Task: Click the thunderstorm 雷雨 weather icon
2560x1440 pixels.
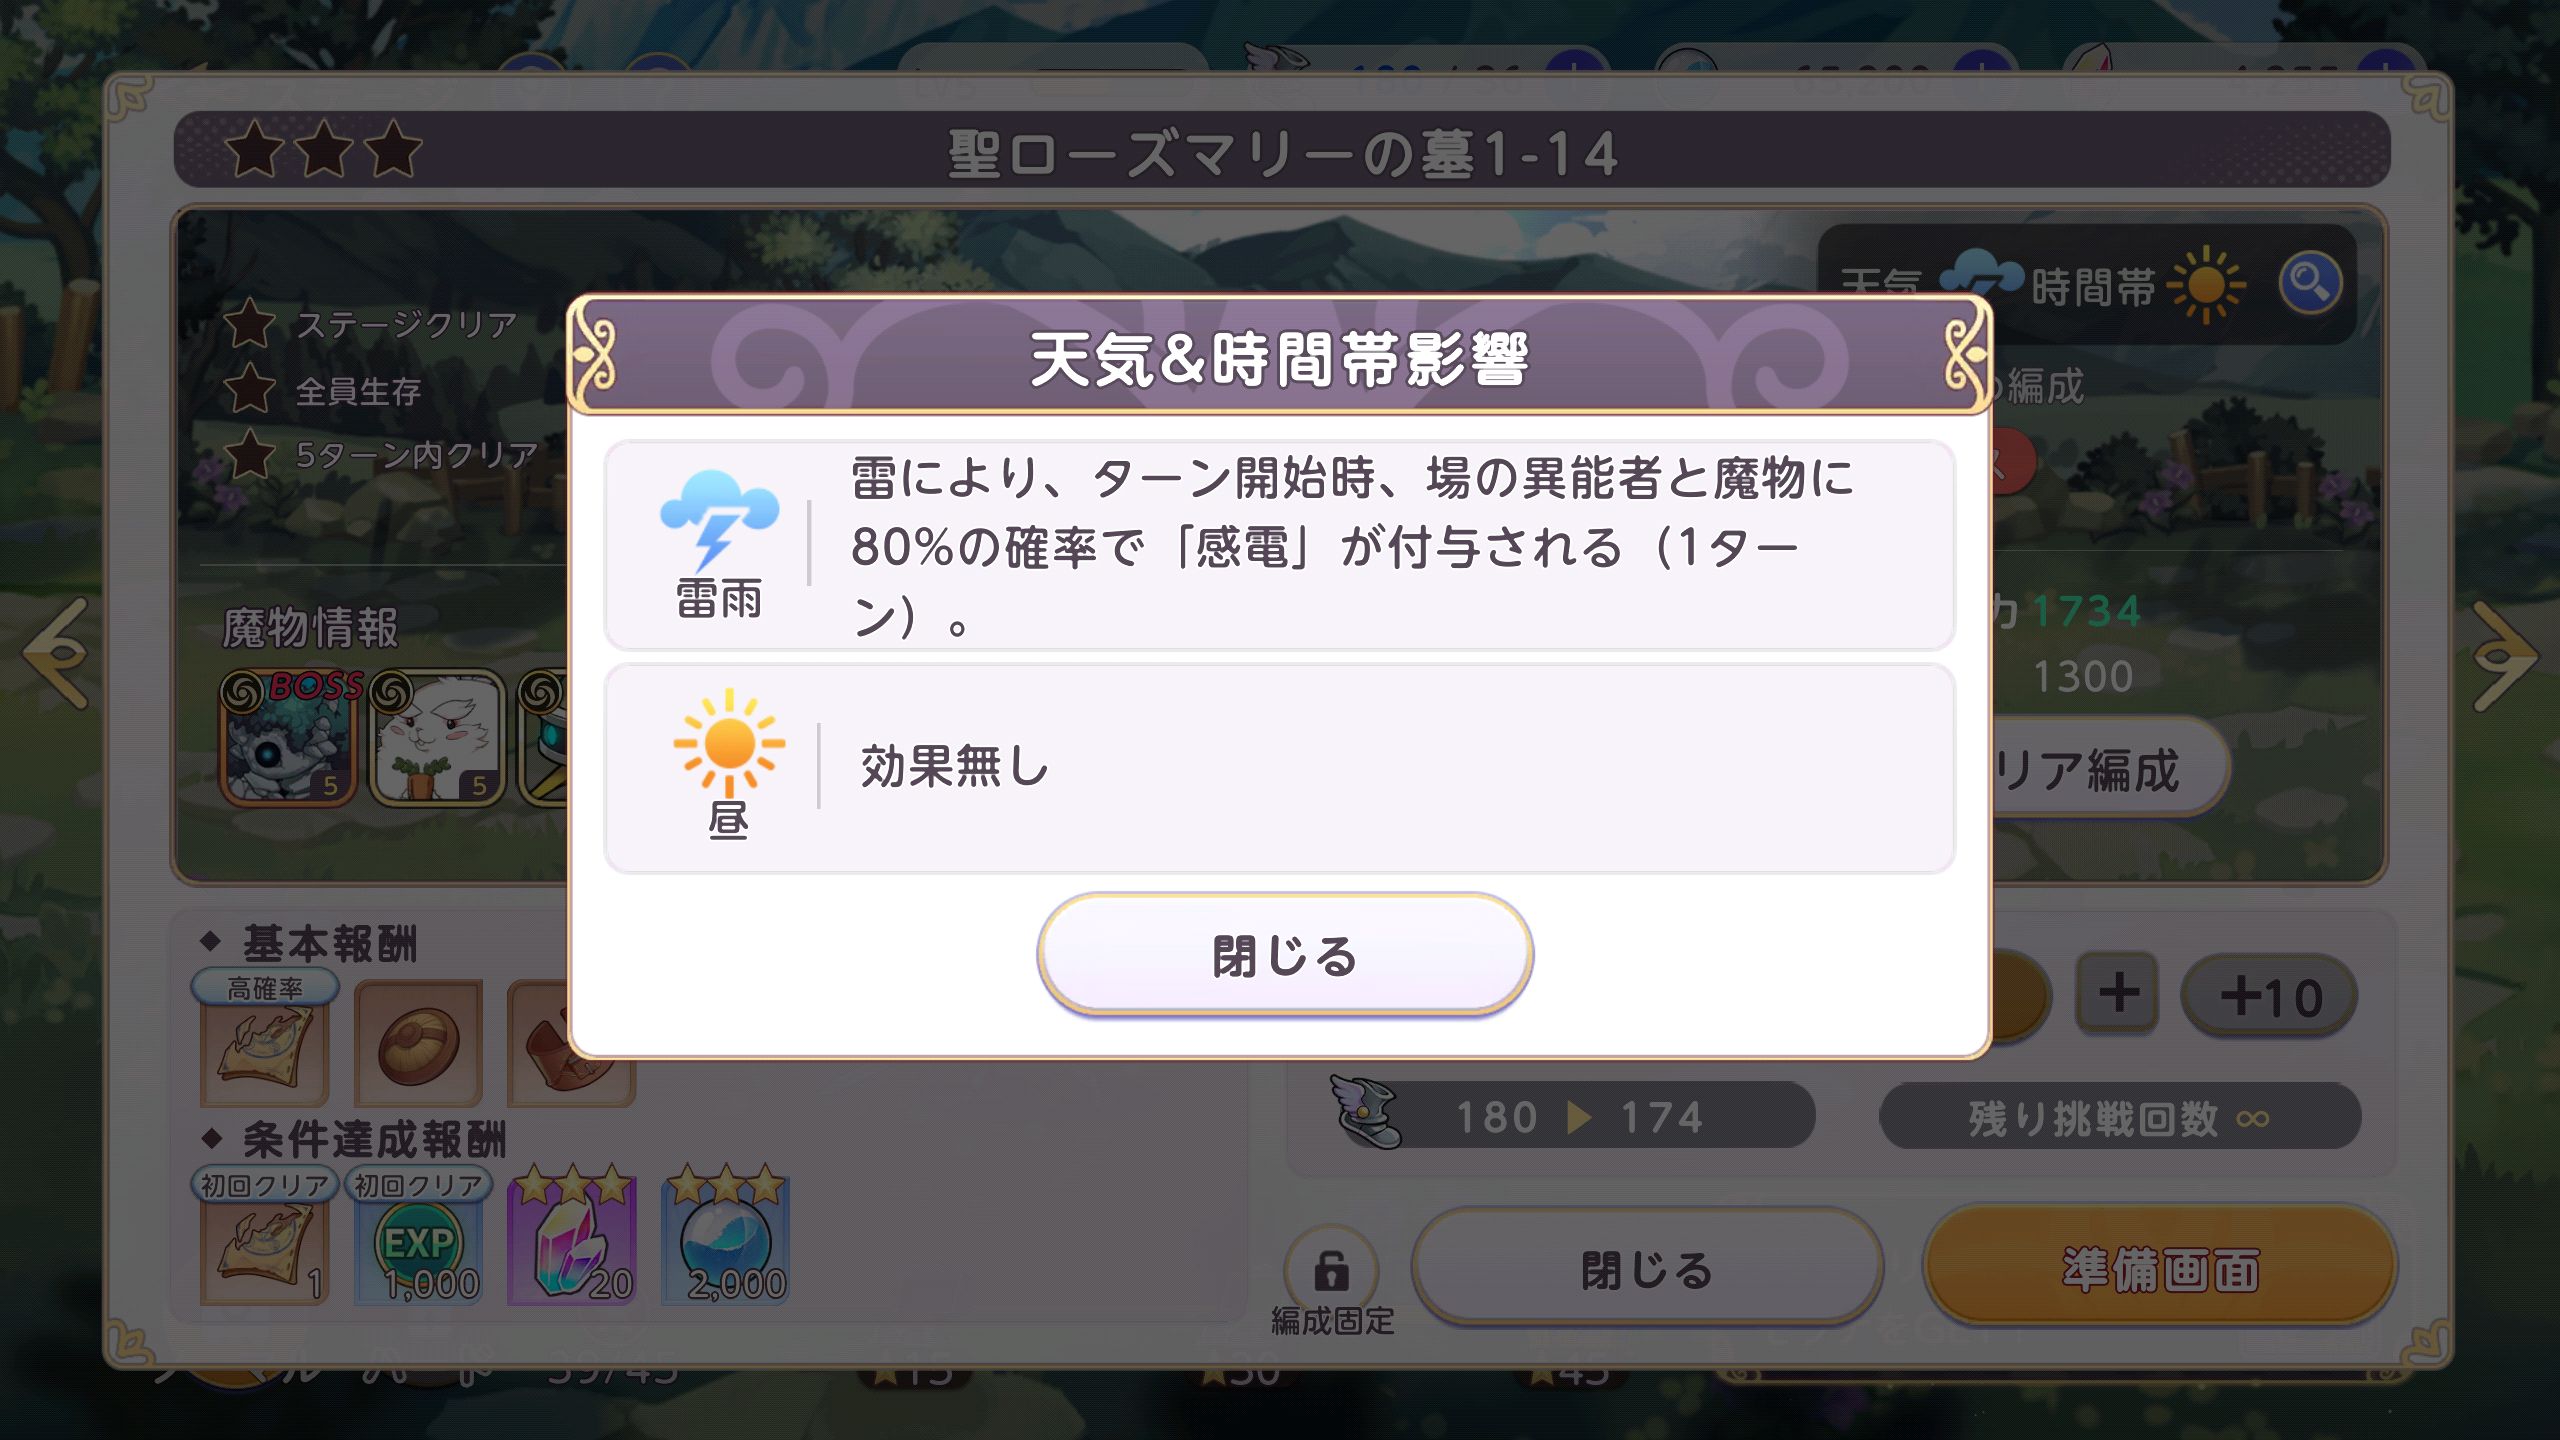Action: [x=719, y=520]
